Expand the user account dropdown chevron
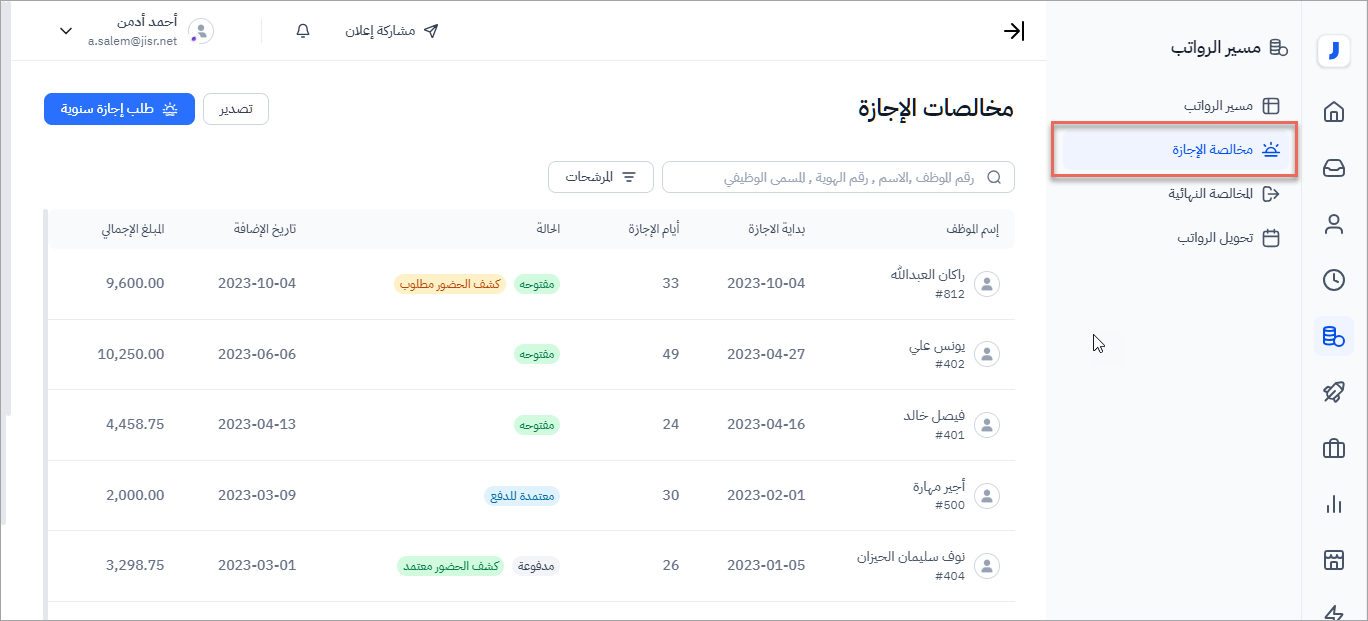Screen dimensions: 1368x621 click(x=66, y=31)
